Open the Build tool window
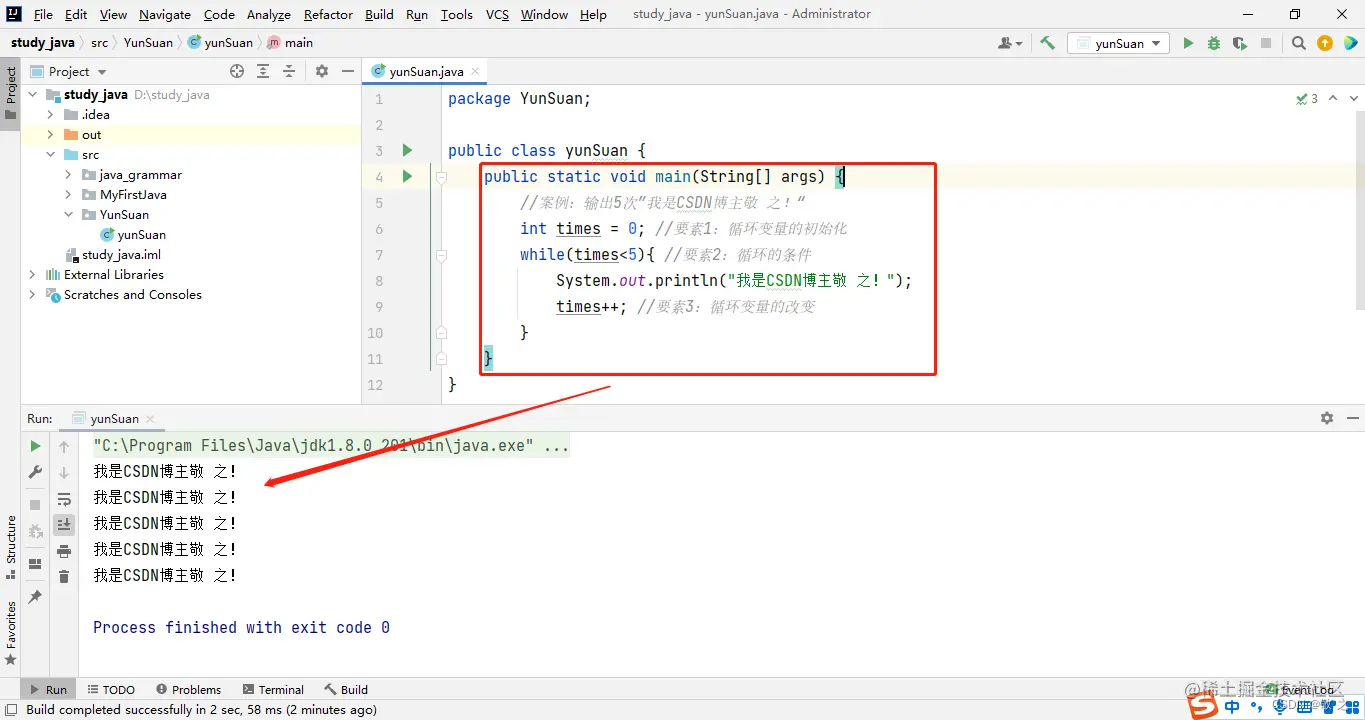The width and height of the screenshot is (1365, 720). coord(346,689)
